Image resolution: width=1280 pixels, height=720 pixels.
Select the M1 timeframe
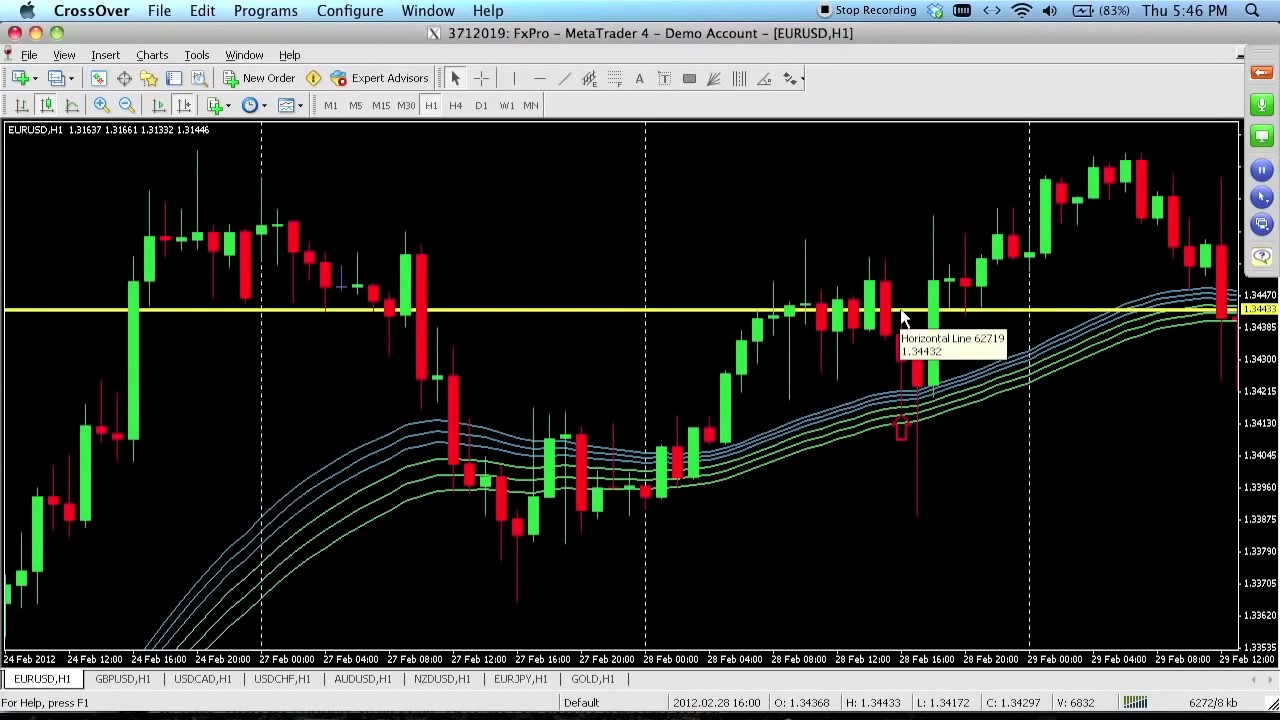point(330,105)
